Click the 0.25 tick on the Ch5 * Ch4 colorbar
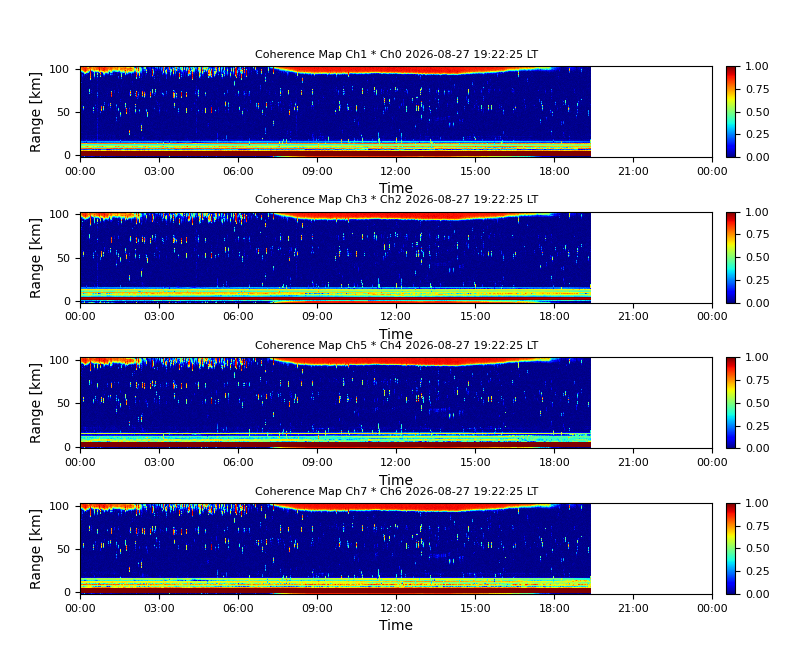800x660 pixels. point(757,426)
